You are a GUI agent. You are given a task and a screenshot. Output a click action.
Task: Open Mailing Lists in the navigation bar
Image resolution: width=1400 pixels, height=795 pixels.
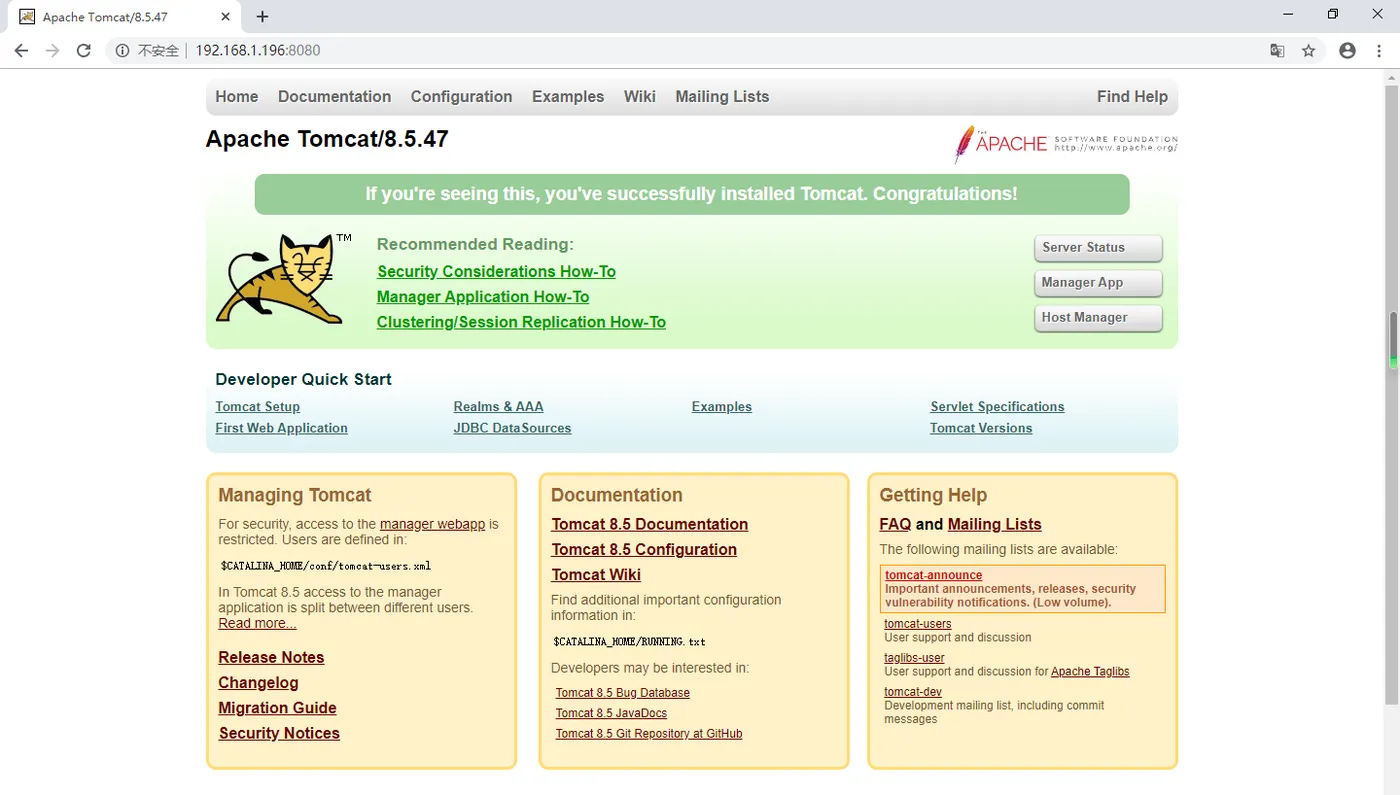[x=722, y=97]
